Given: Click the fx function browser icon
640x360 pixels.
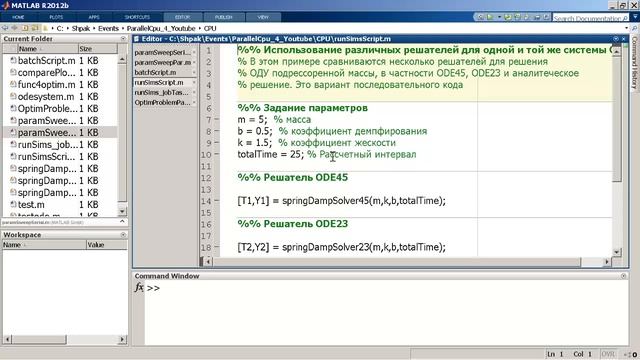Looking at the screenshot, I should [139, 287].
